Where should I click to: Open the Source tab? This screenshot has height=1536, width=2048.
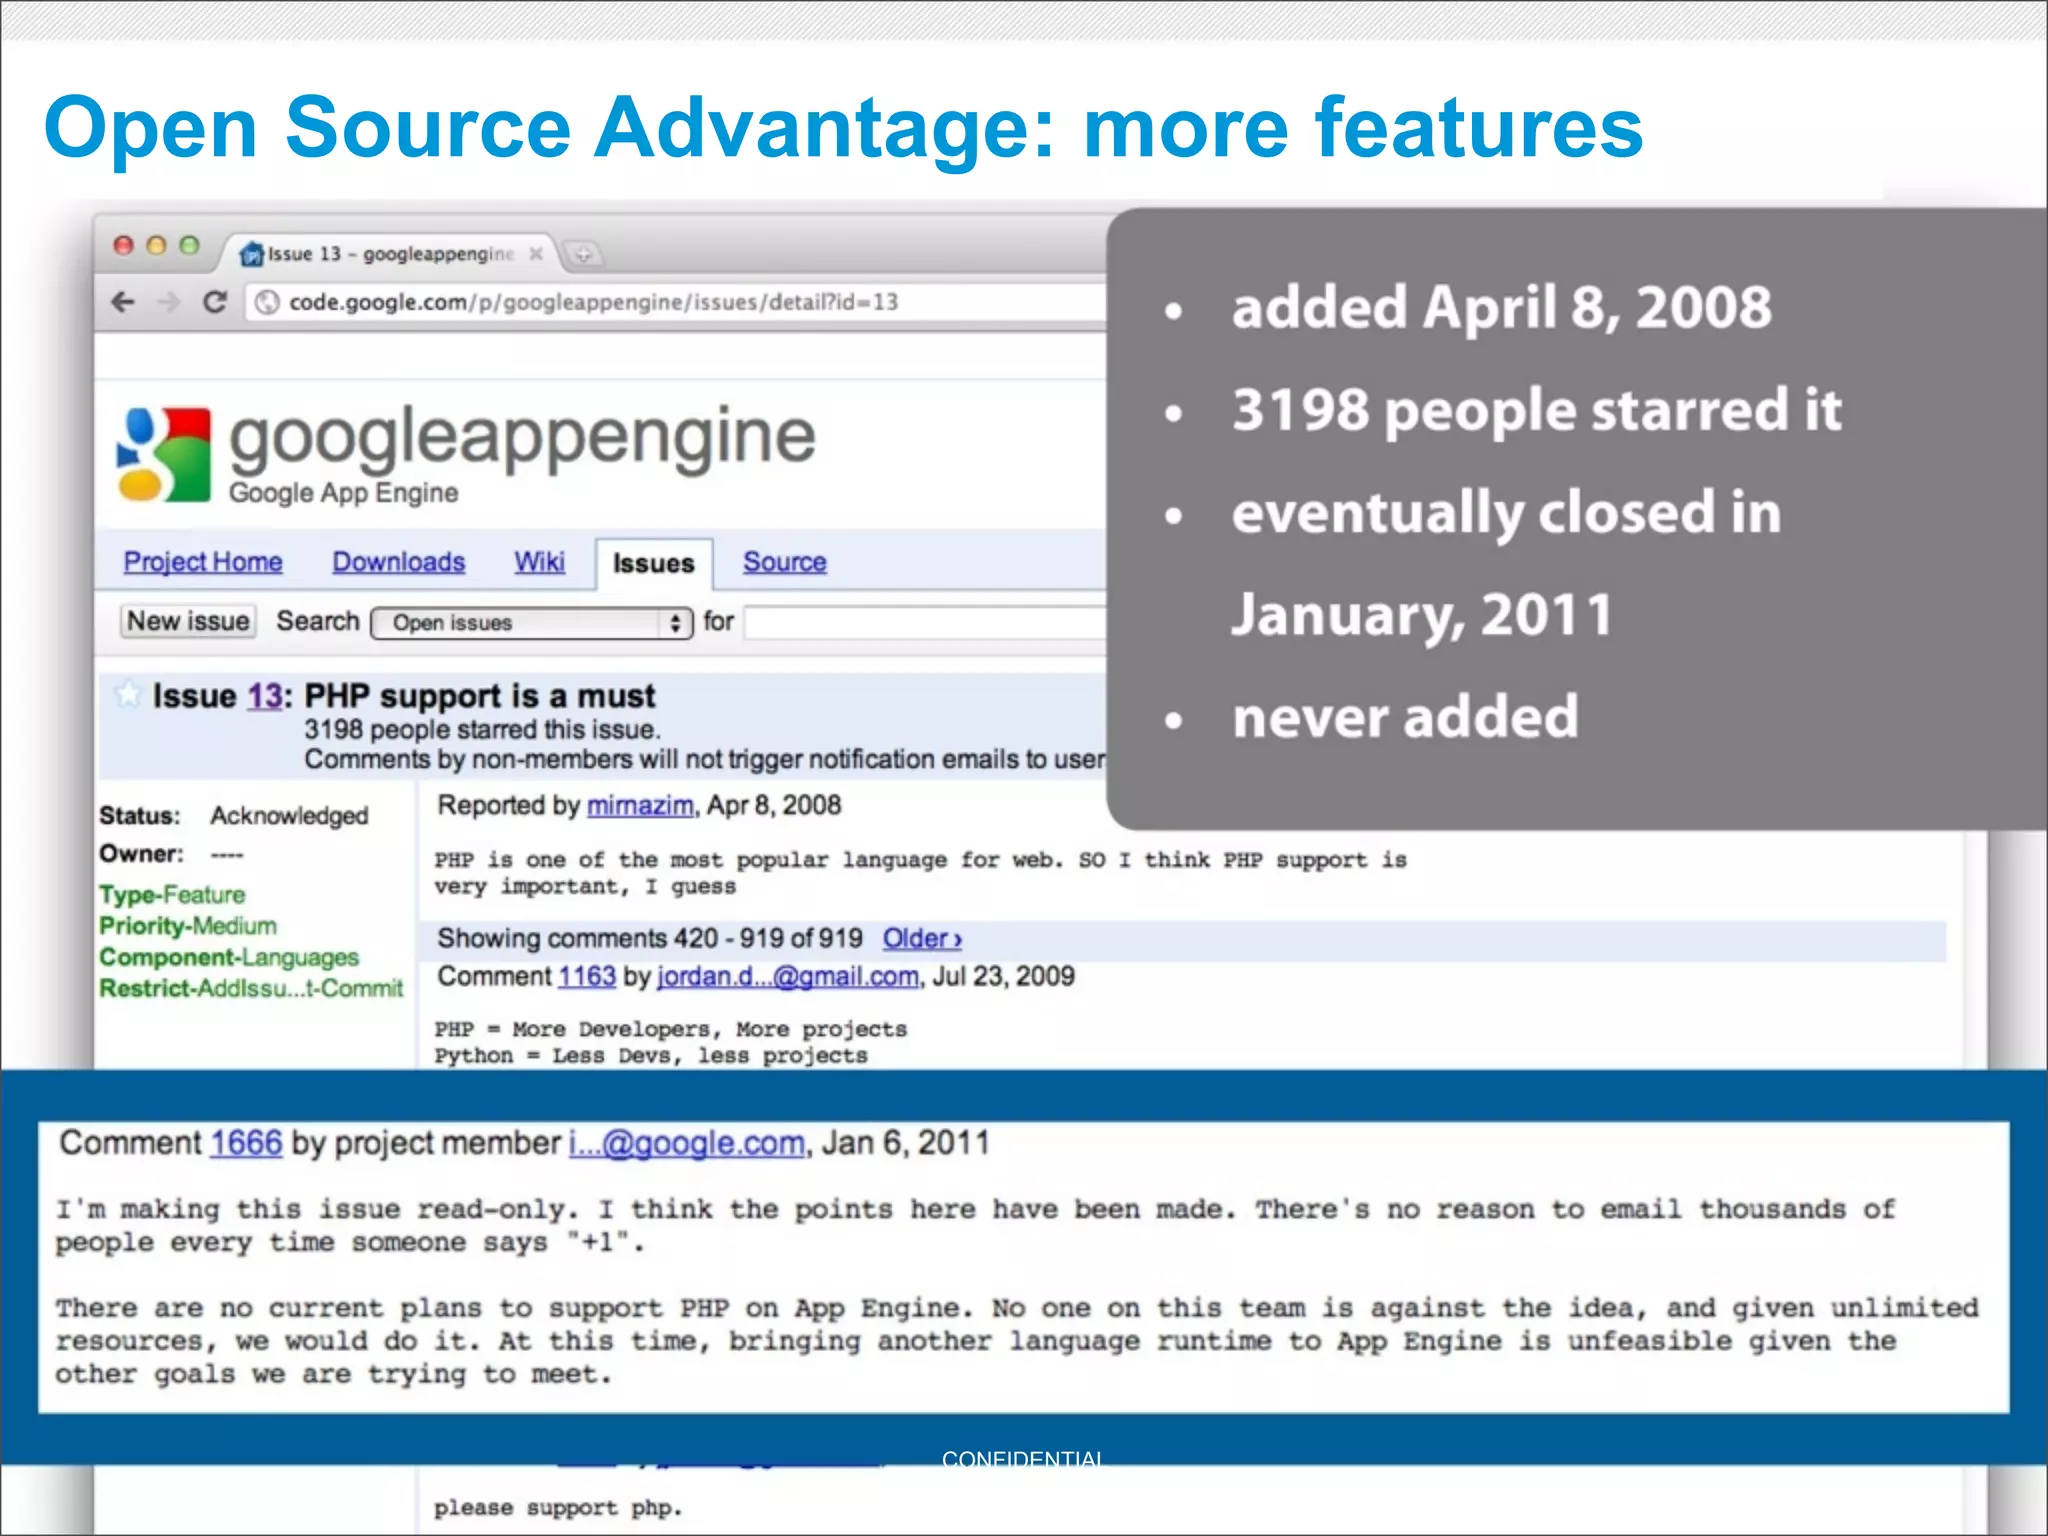(785, 562)
